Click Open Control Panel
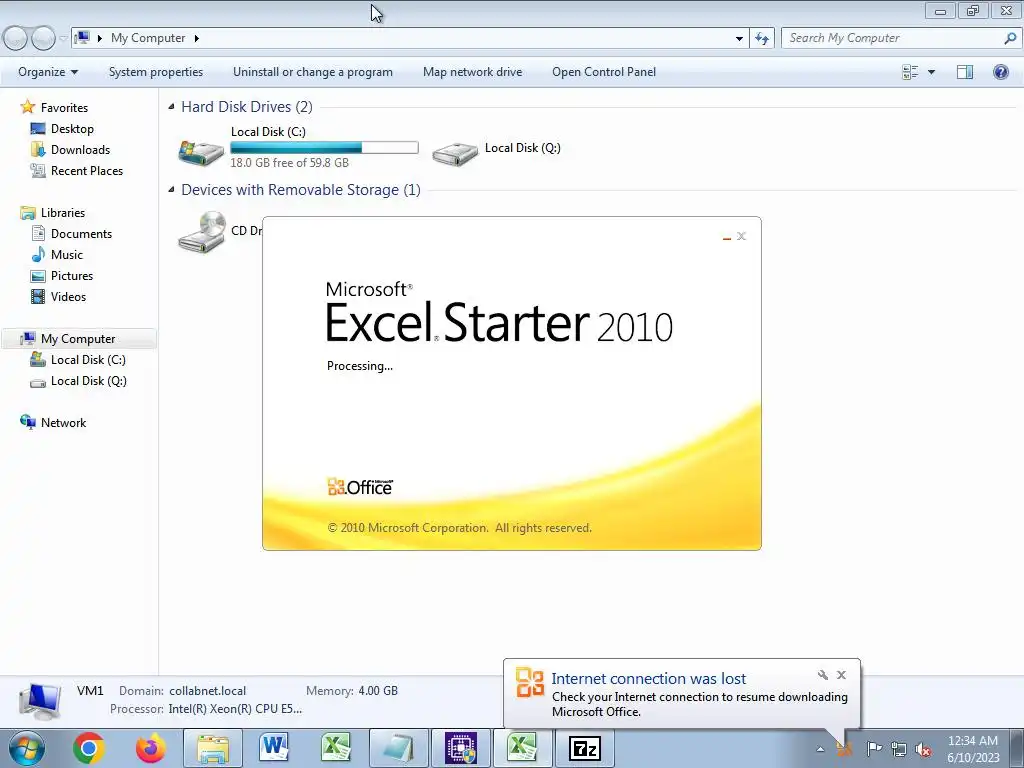Image resolution: width=1024 pixels, height=768 pixels. [604, 72]
